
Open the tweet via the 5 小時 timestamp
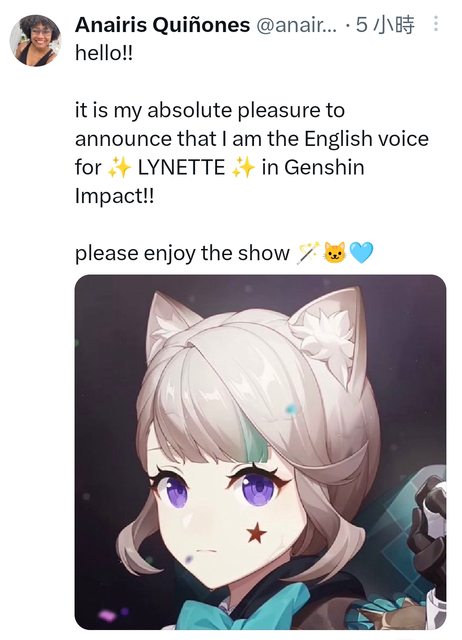[x=385, y=25]
